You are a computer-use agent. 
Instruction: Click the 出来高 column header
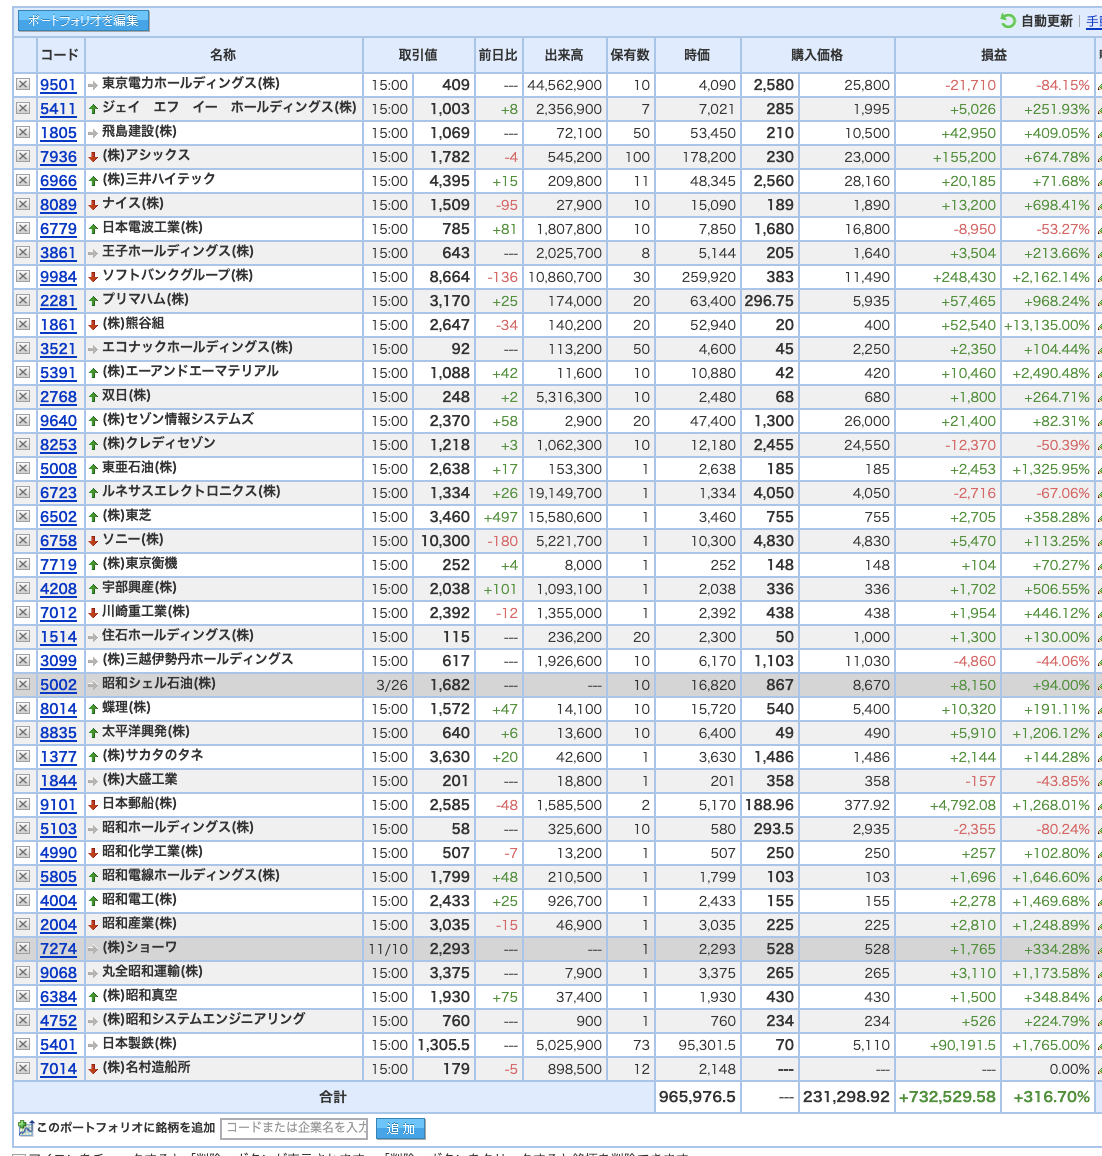point(565,55)
